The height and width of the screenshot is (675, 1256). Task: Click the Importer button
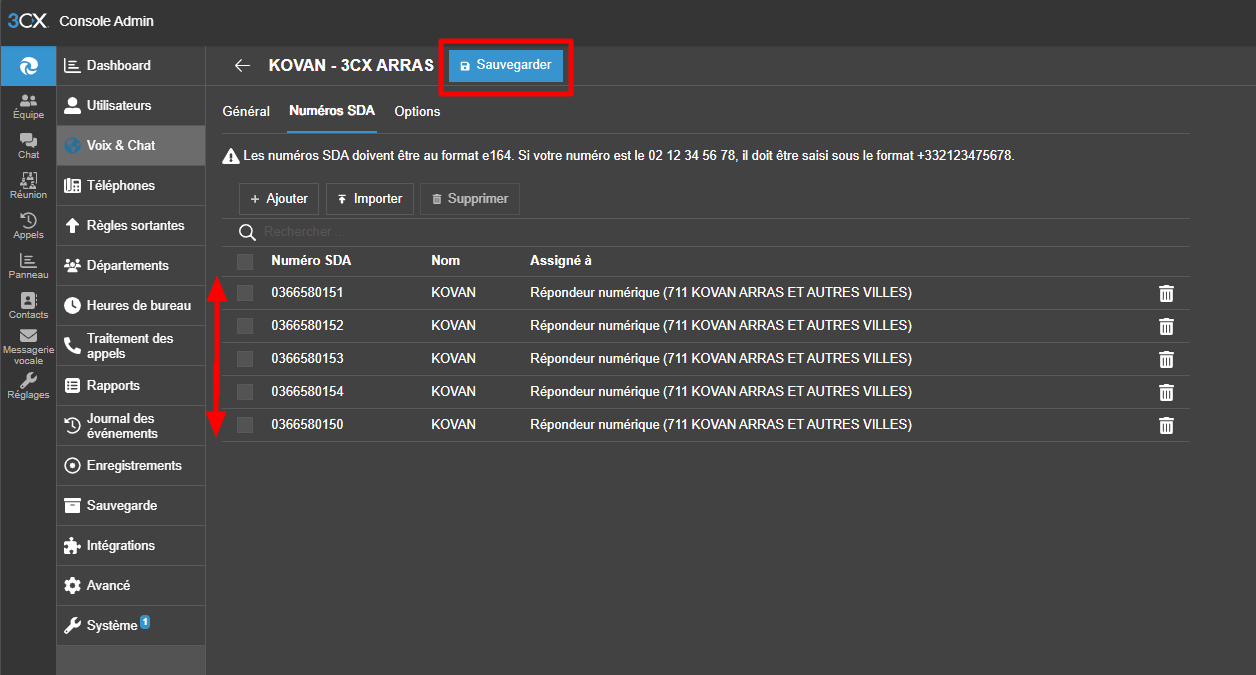coord(370,199)
